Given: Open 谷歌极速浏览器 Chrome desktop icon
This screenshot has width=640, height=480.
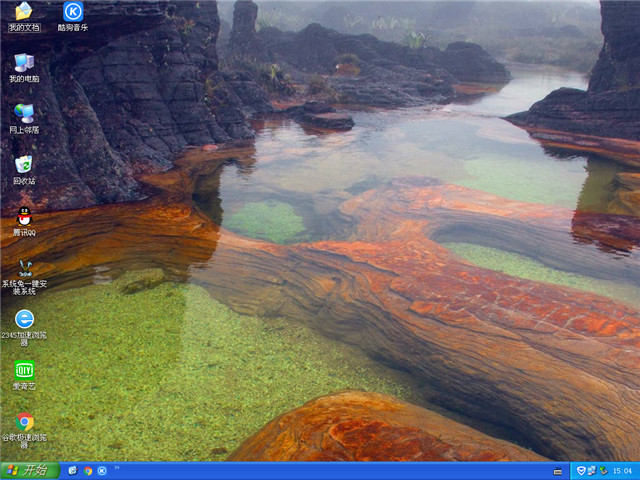Looking at the screenshot, I should [24, 421].
